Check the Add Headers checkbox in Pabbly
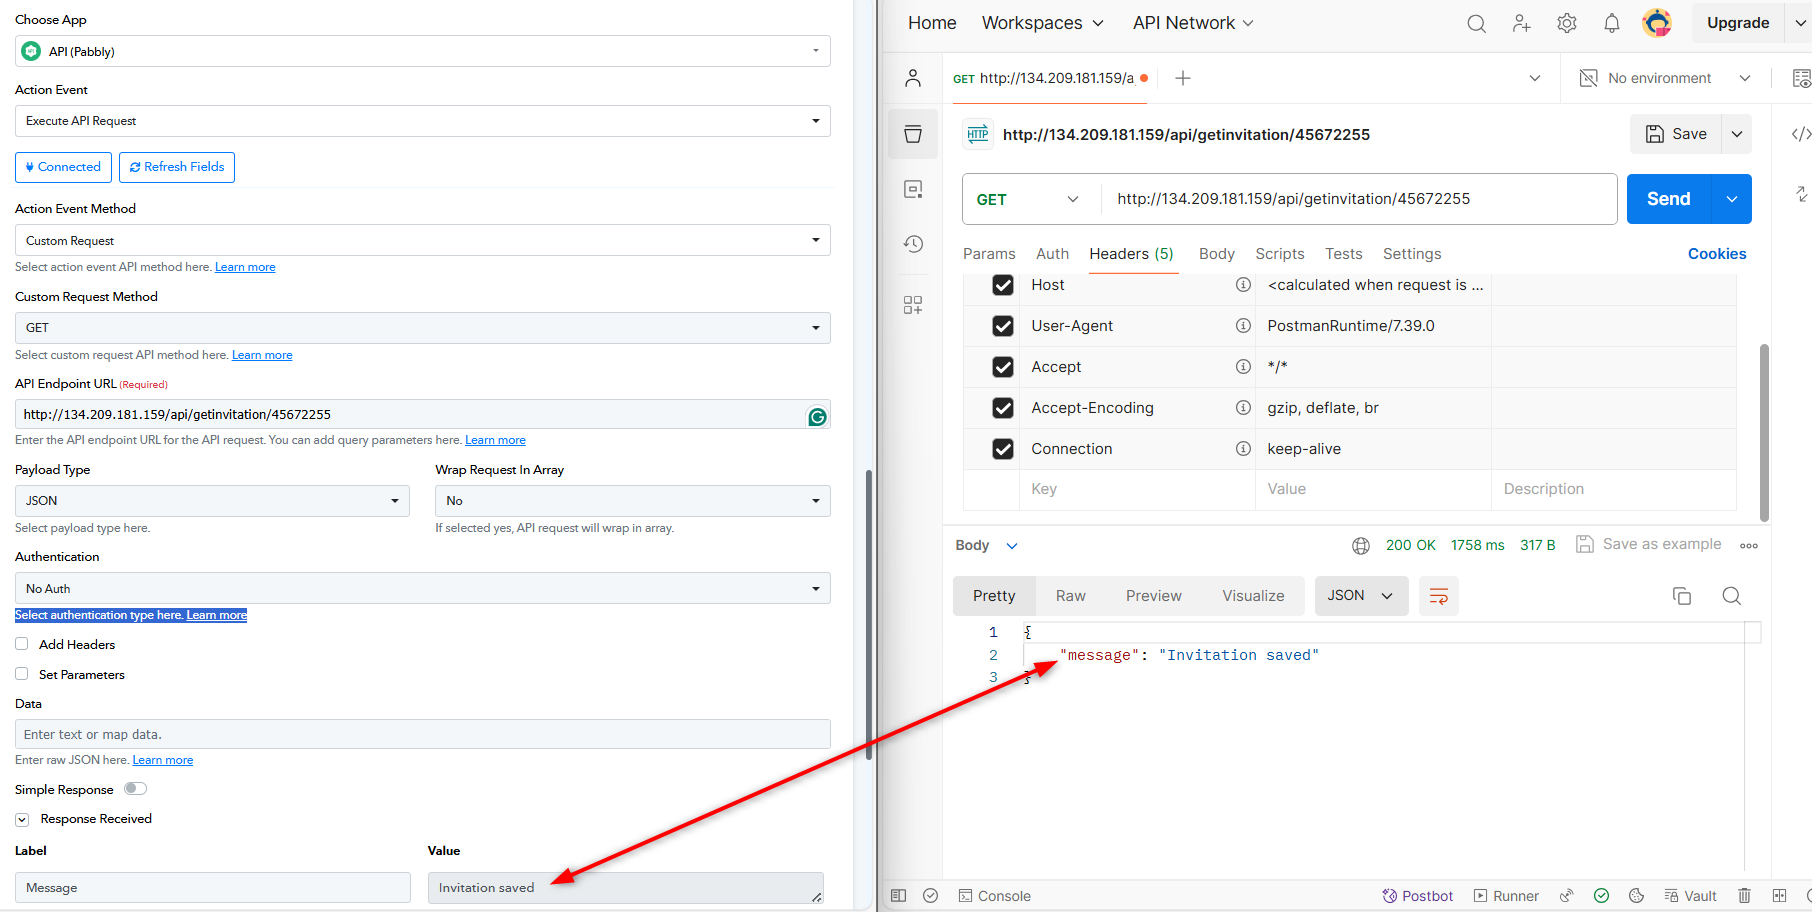 pyautogui.click(x=22, y=644)
